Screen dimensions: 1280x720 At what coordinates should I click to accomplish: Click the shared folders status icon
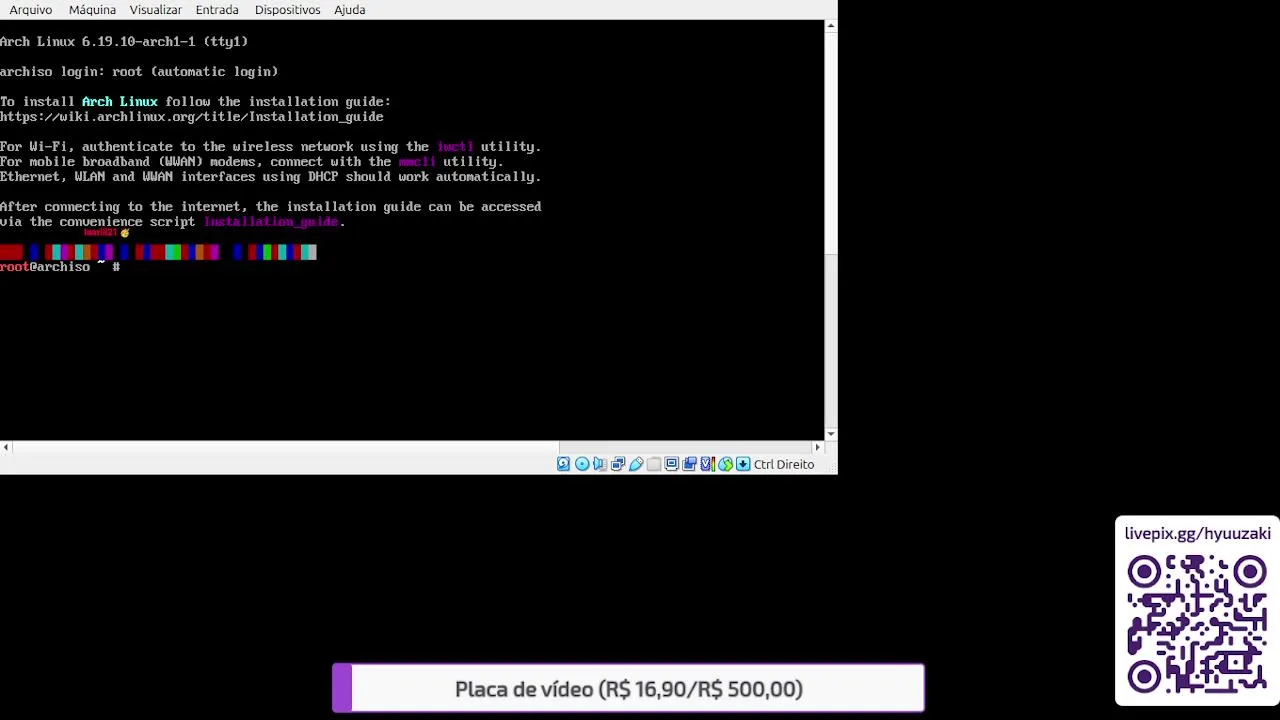(x=654, y=464)
